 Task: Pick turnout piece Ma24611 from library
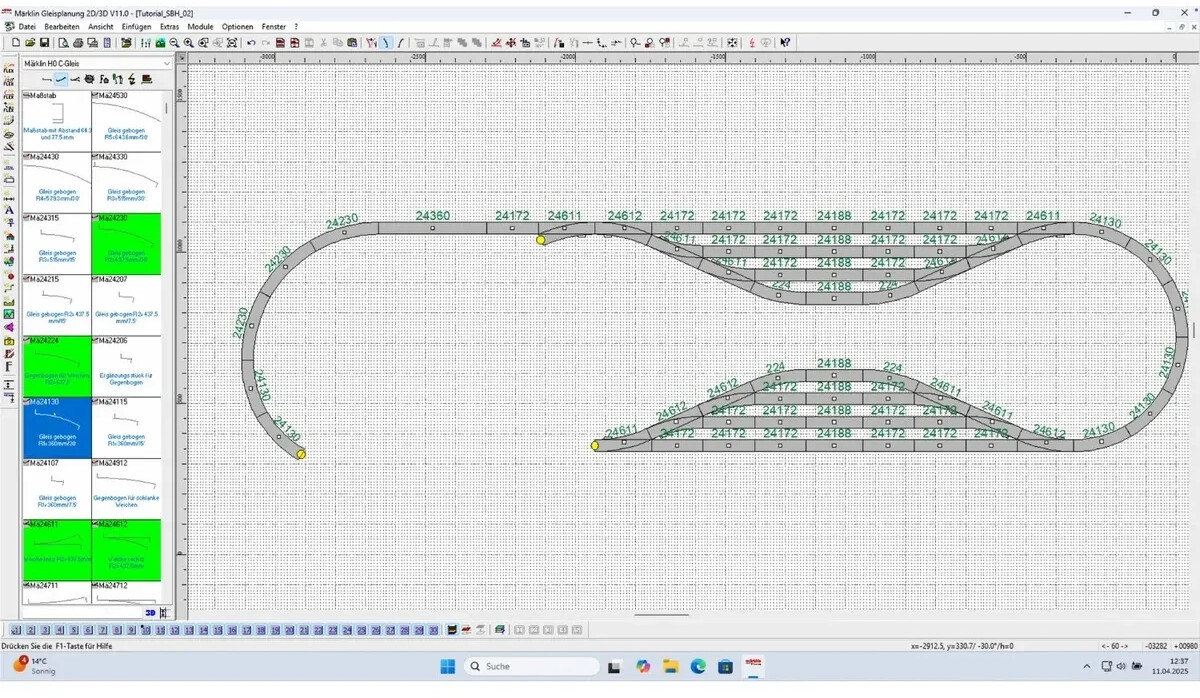click(x=57, y=549)
